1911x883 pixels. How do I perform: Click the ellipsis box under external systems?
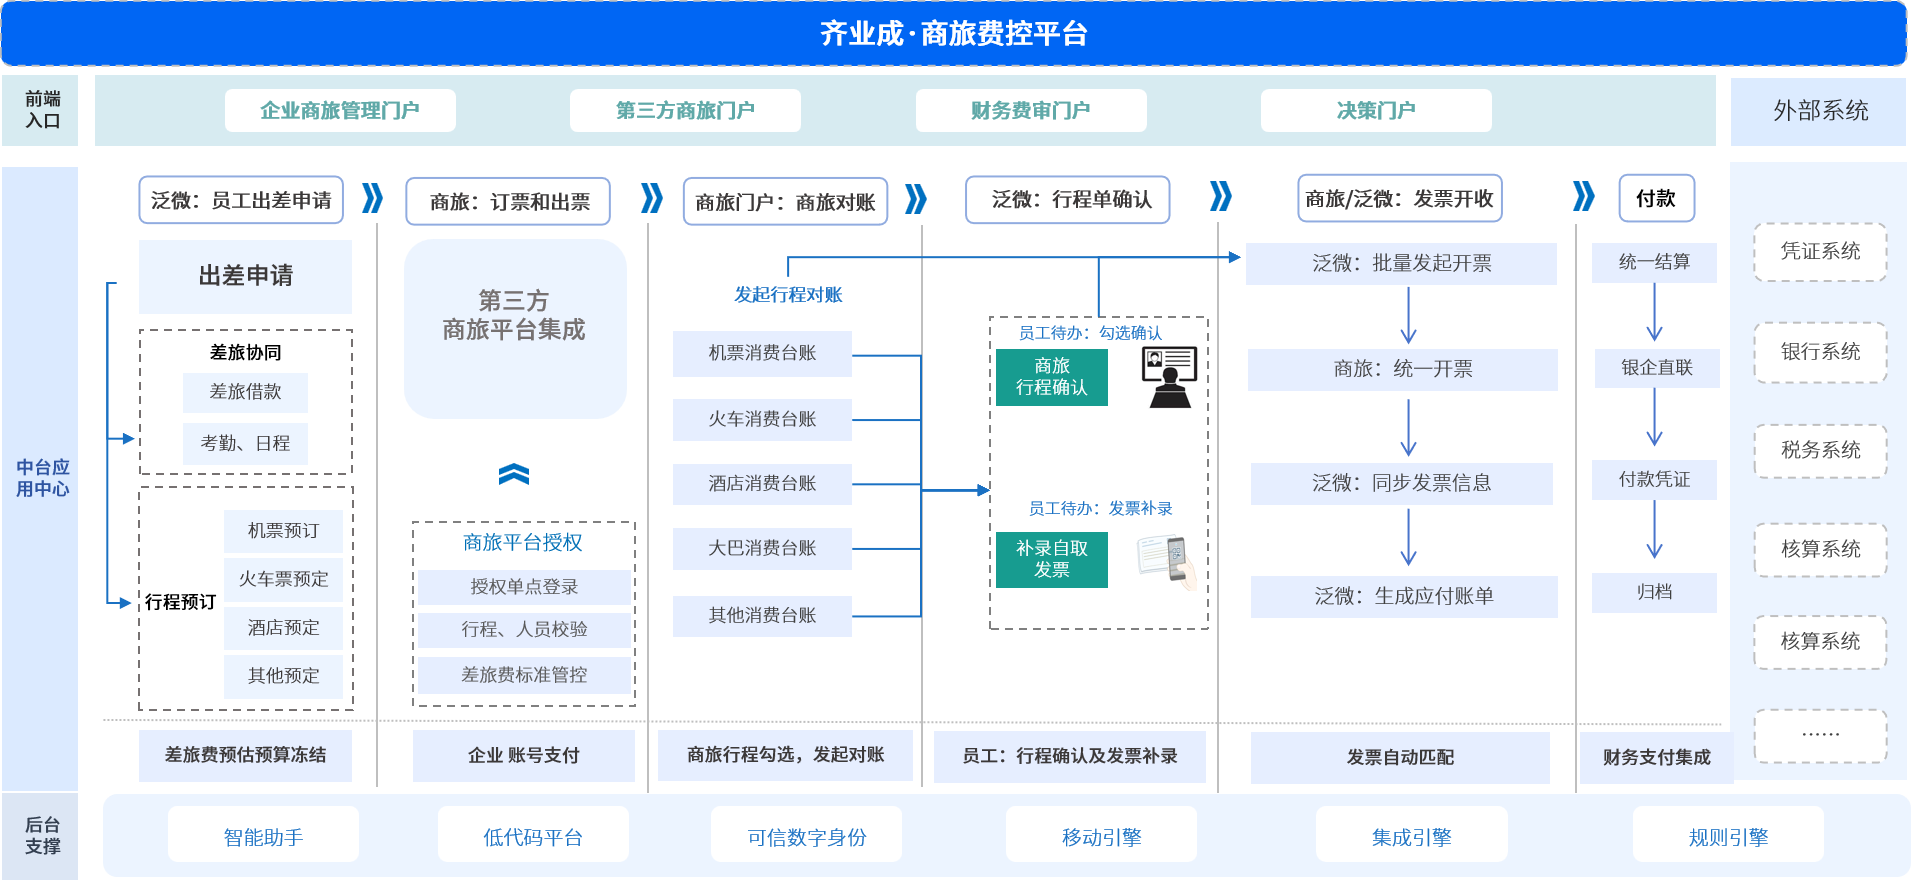1820,735
